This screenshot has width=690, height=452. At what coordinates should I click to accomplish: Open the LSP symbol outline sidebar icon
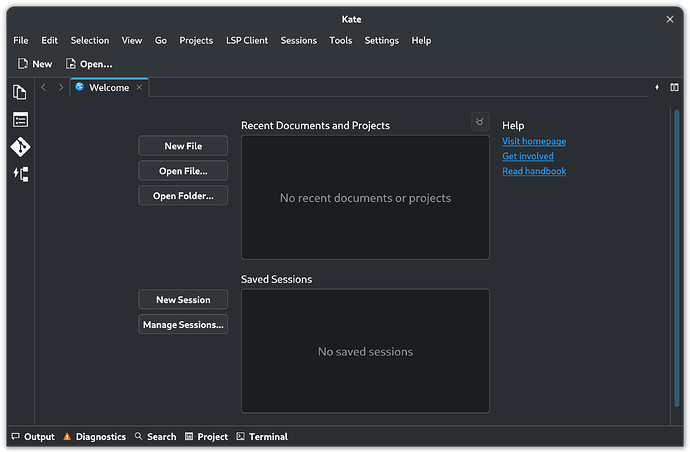pos(20,174)
